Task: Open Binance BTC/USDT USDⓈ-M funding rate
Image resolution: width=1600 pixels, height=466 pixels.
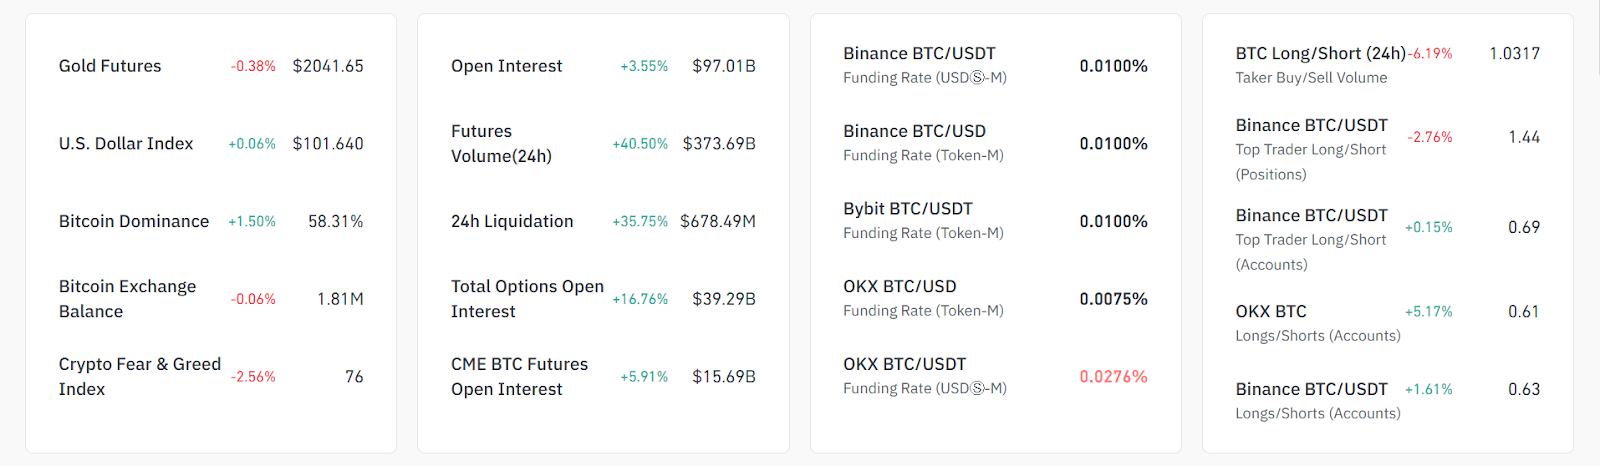Action: (919, 54)
